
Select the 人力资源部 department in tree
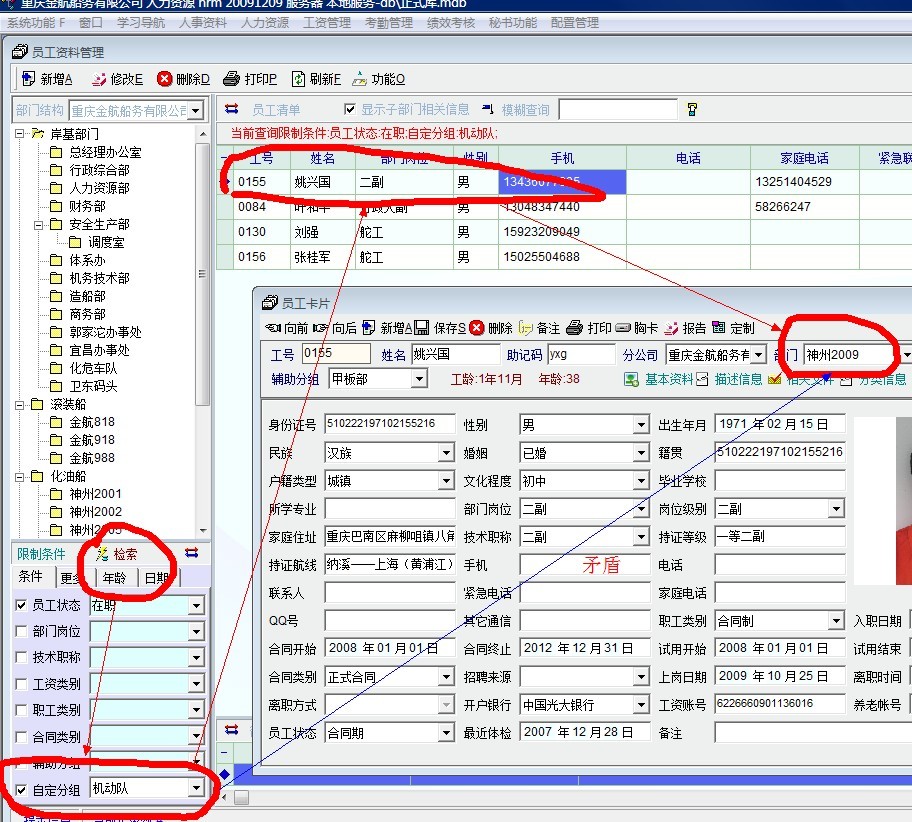pyautogui.click(x=98, y=188)
